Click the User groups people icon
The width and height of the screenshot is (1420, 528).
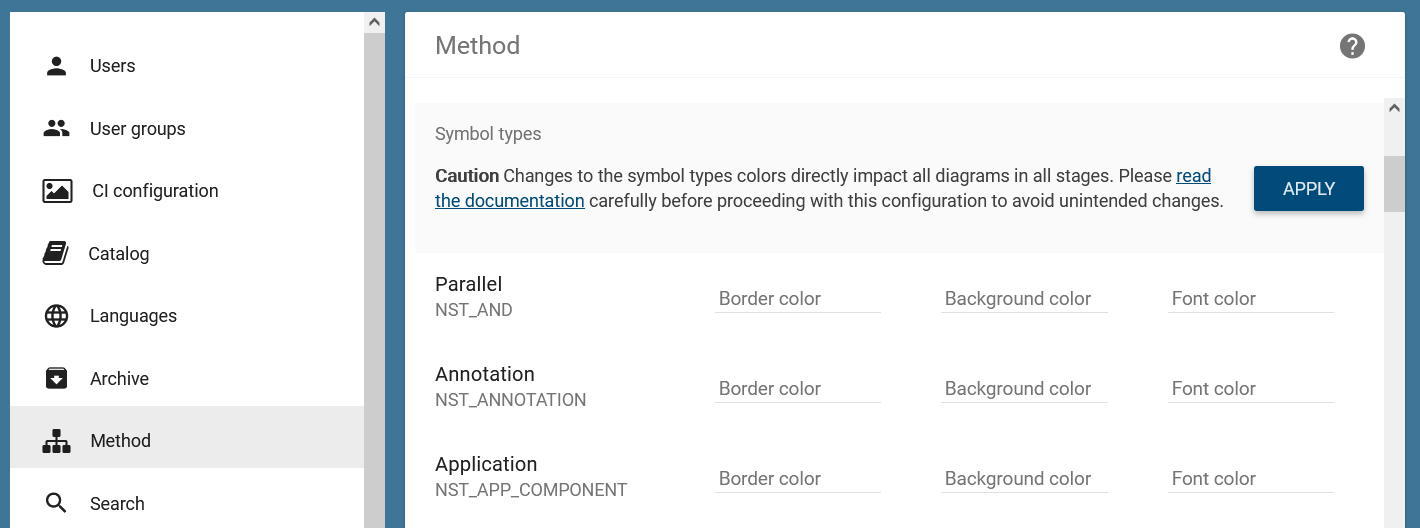[57, 128]
